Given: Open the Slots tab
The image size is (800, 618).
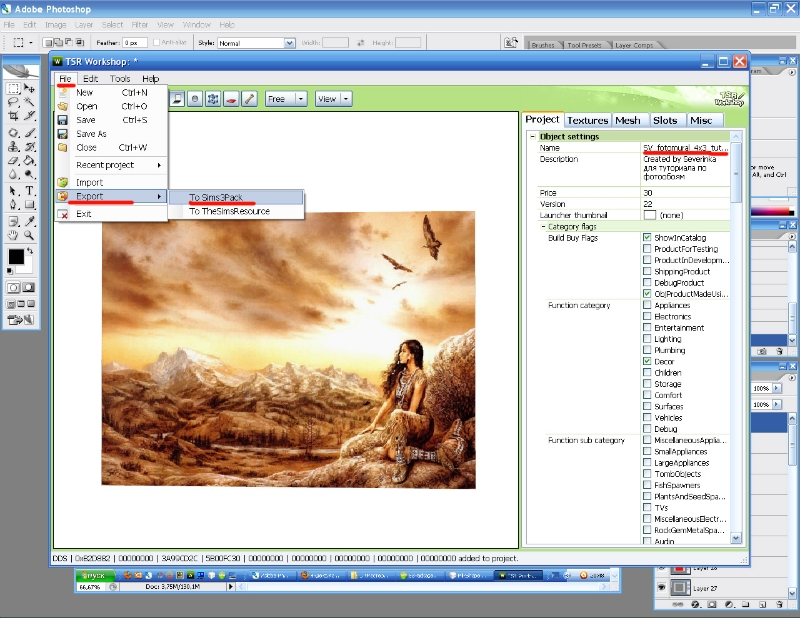Looking at the screenshot, I should coord(665,120).
